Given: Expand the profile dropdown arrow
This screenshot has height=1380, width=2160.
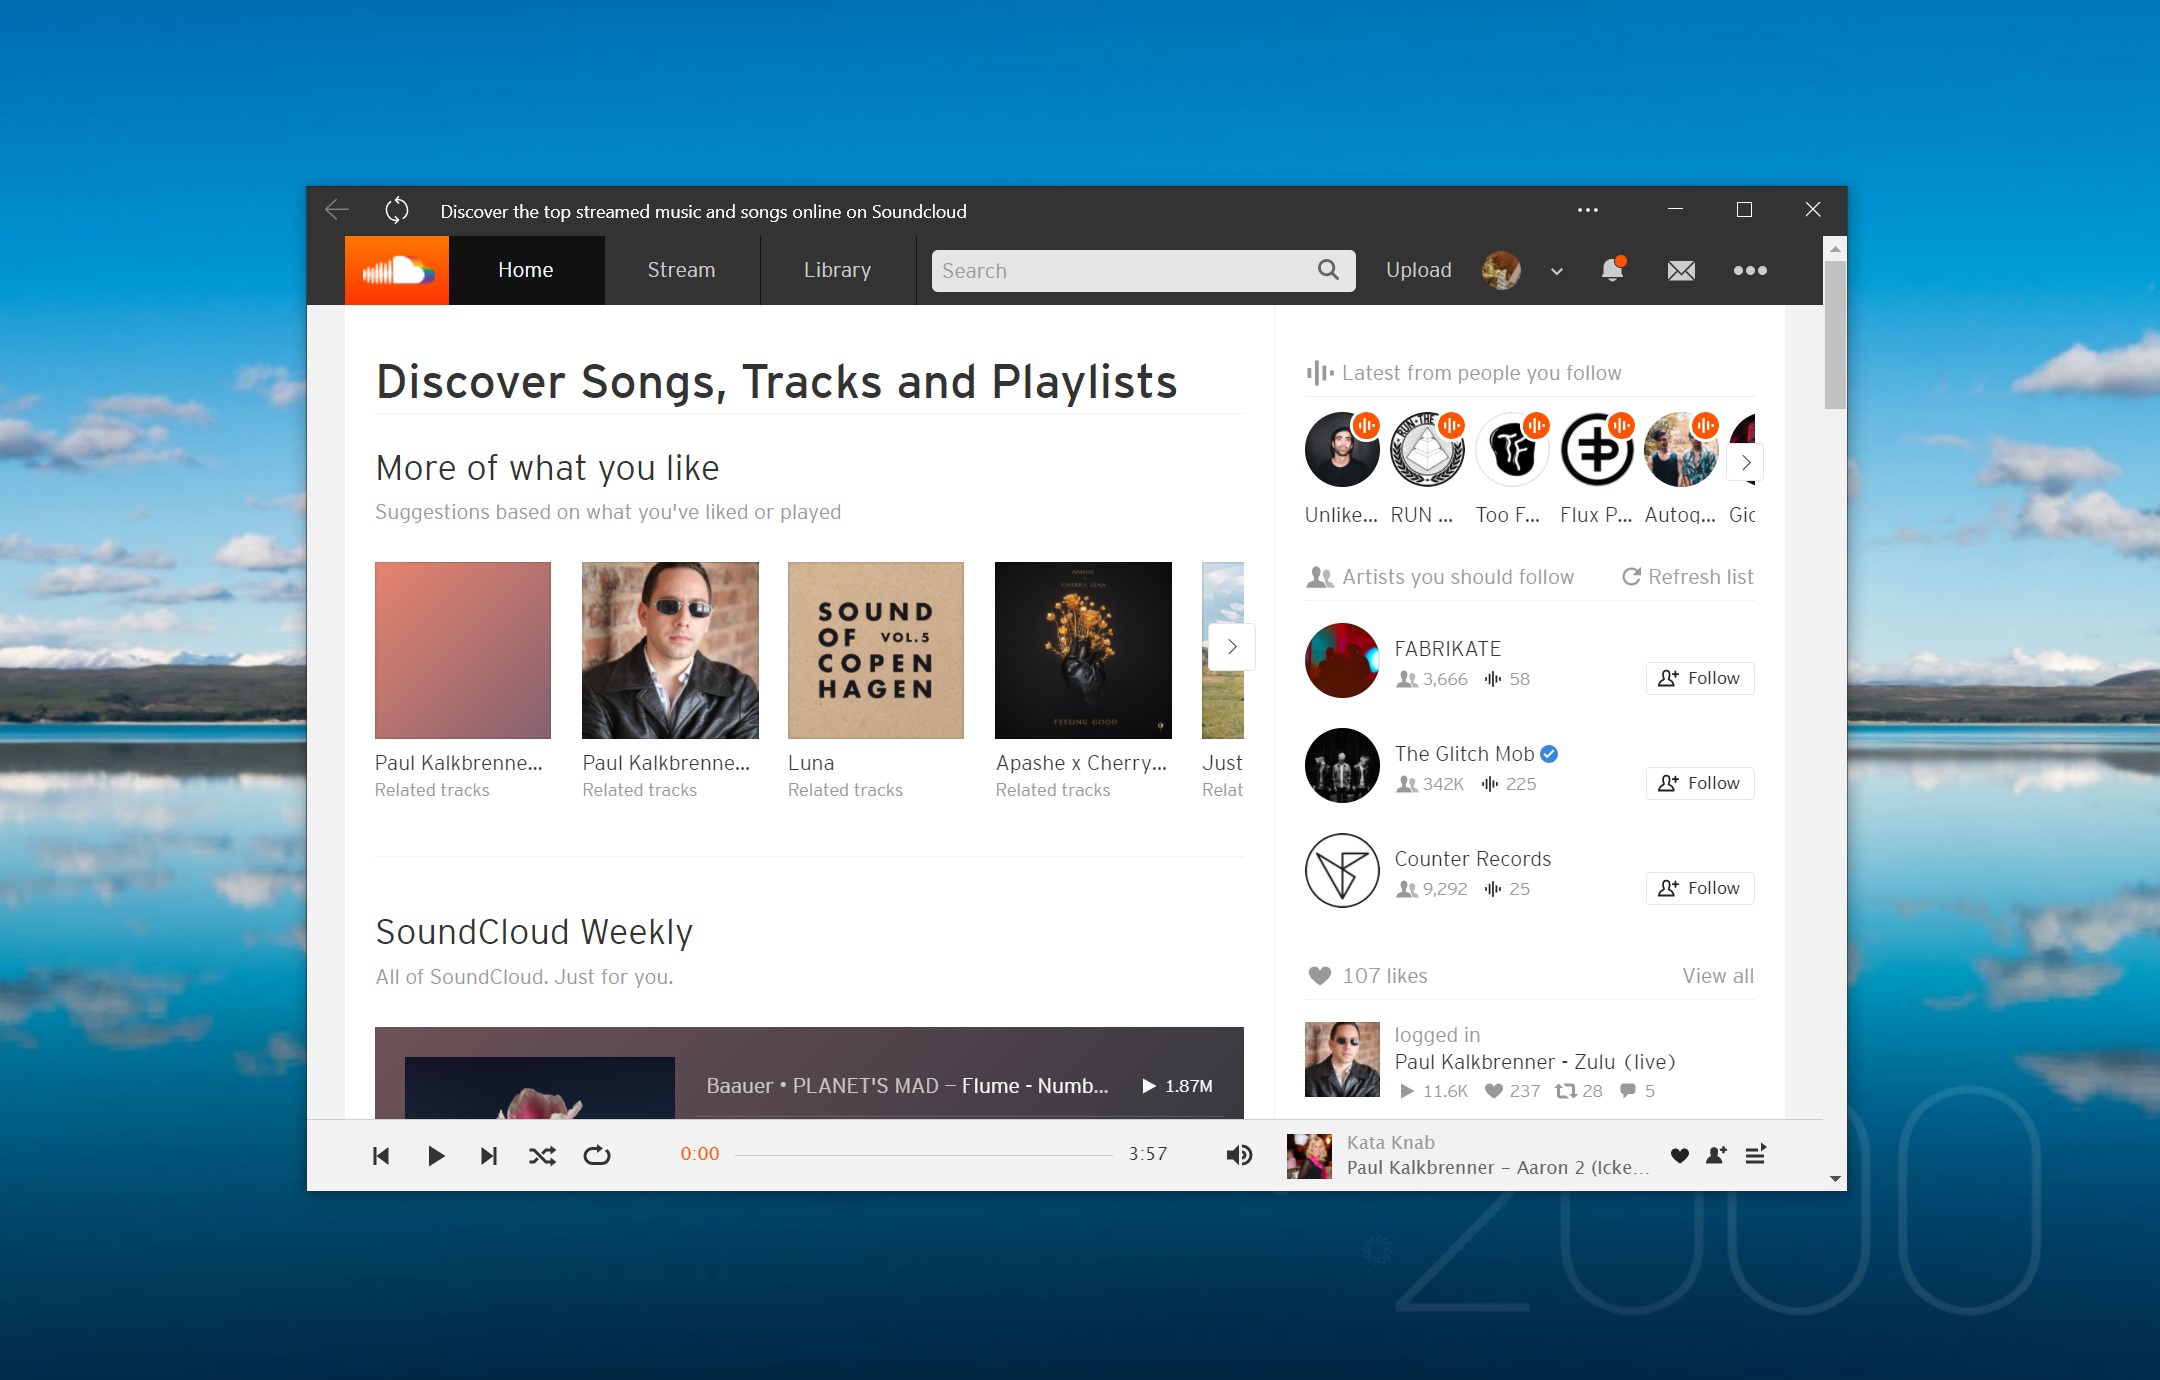Looking at the screenshot, I should click(1556, 271).
